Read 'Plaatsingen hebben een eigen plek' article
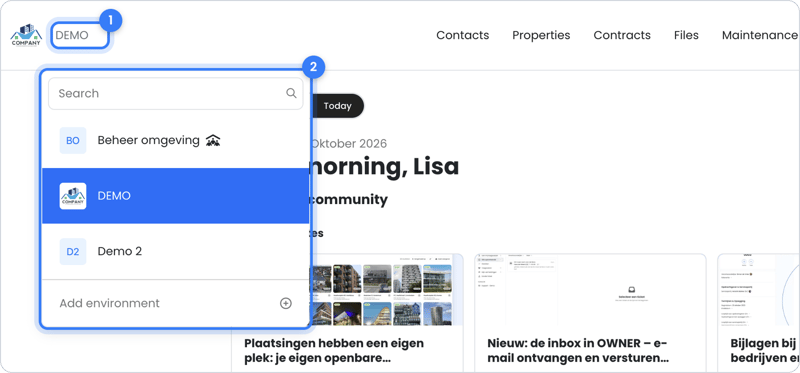Image resolution: width=800 pixels, height=373 pixels. tap(334, 351)
